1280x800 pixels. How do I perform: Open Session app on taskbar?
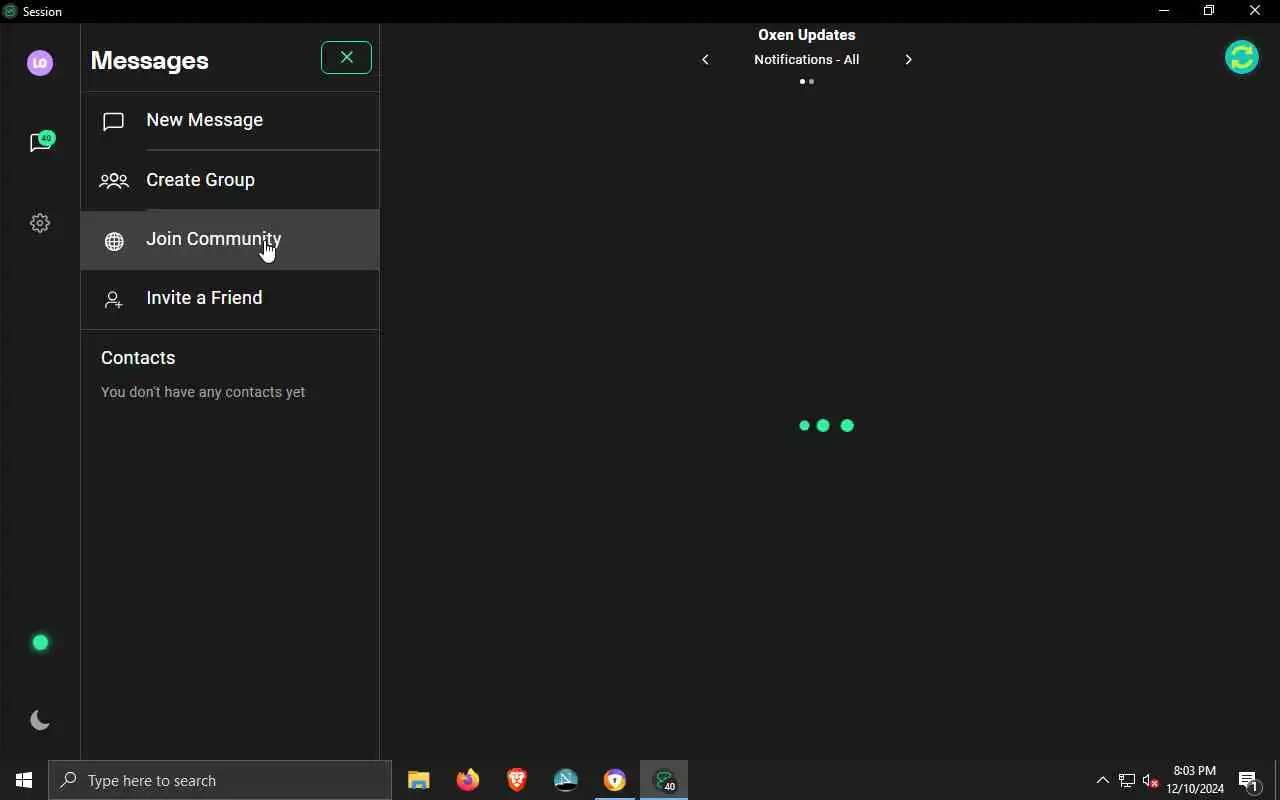coord(664,780)
